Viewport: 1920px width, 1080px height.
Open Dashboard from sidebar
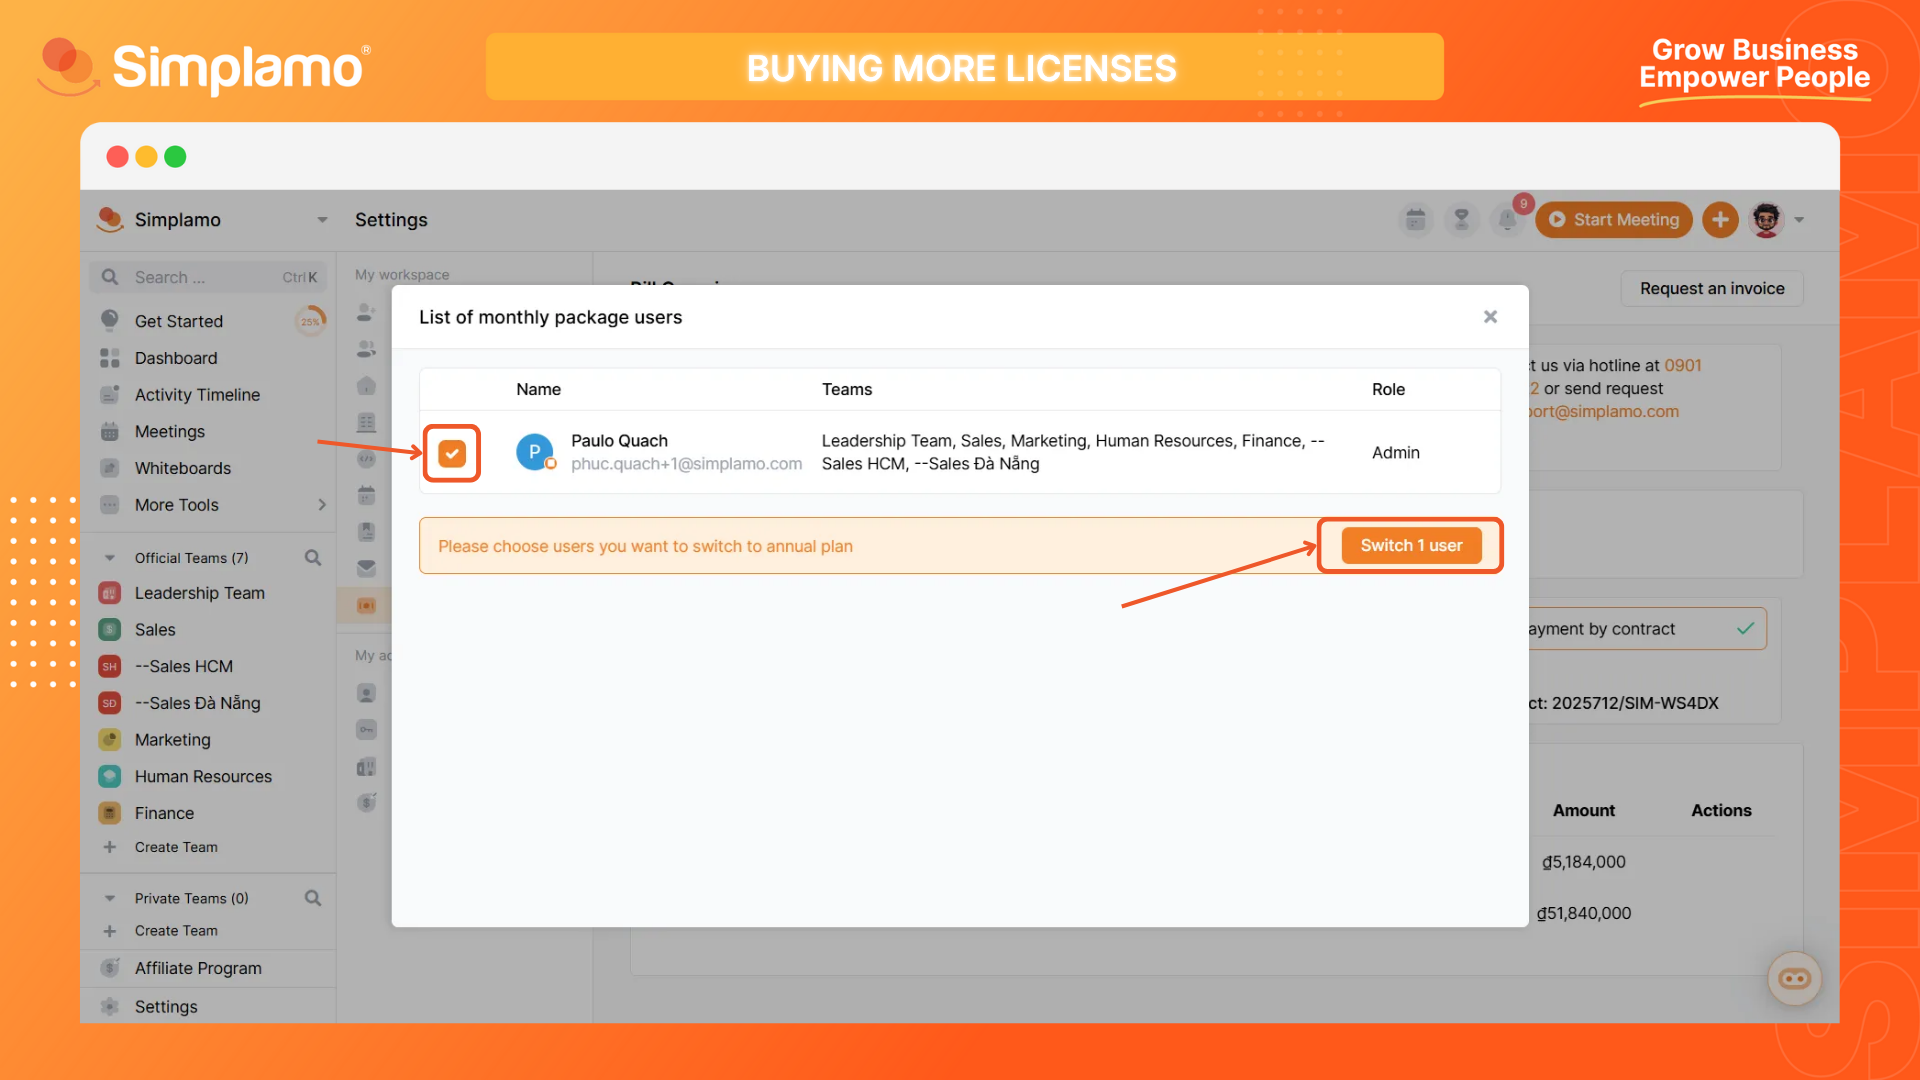(176, 358)
